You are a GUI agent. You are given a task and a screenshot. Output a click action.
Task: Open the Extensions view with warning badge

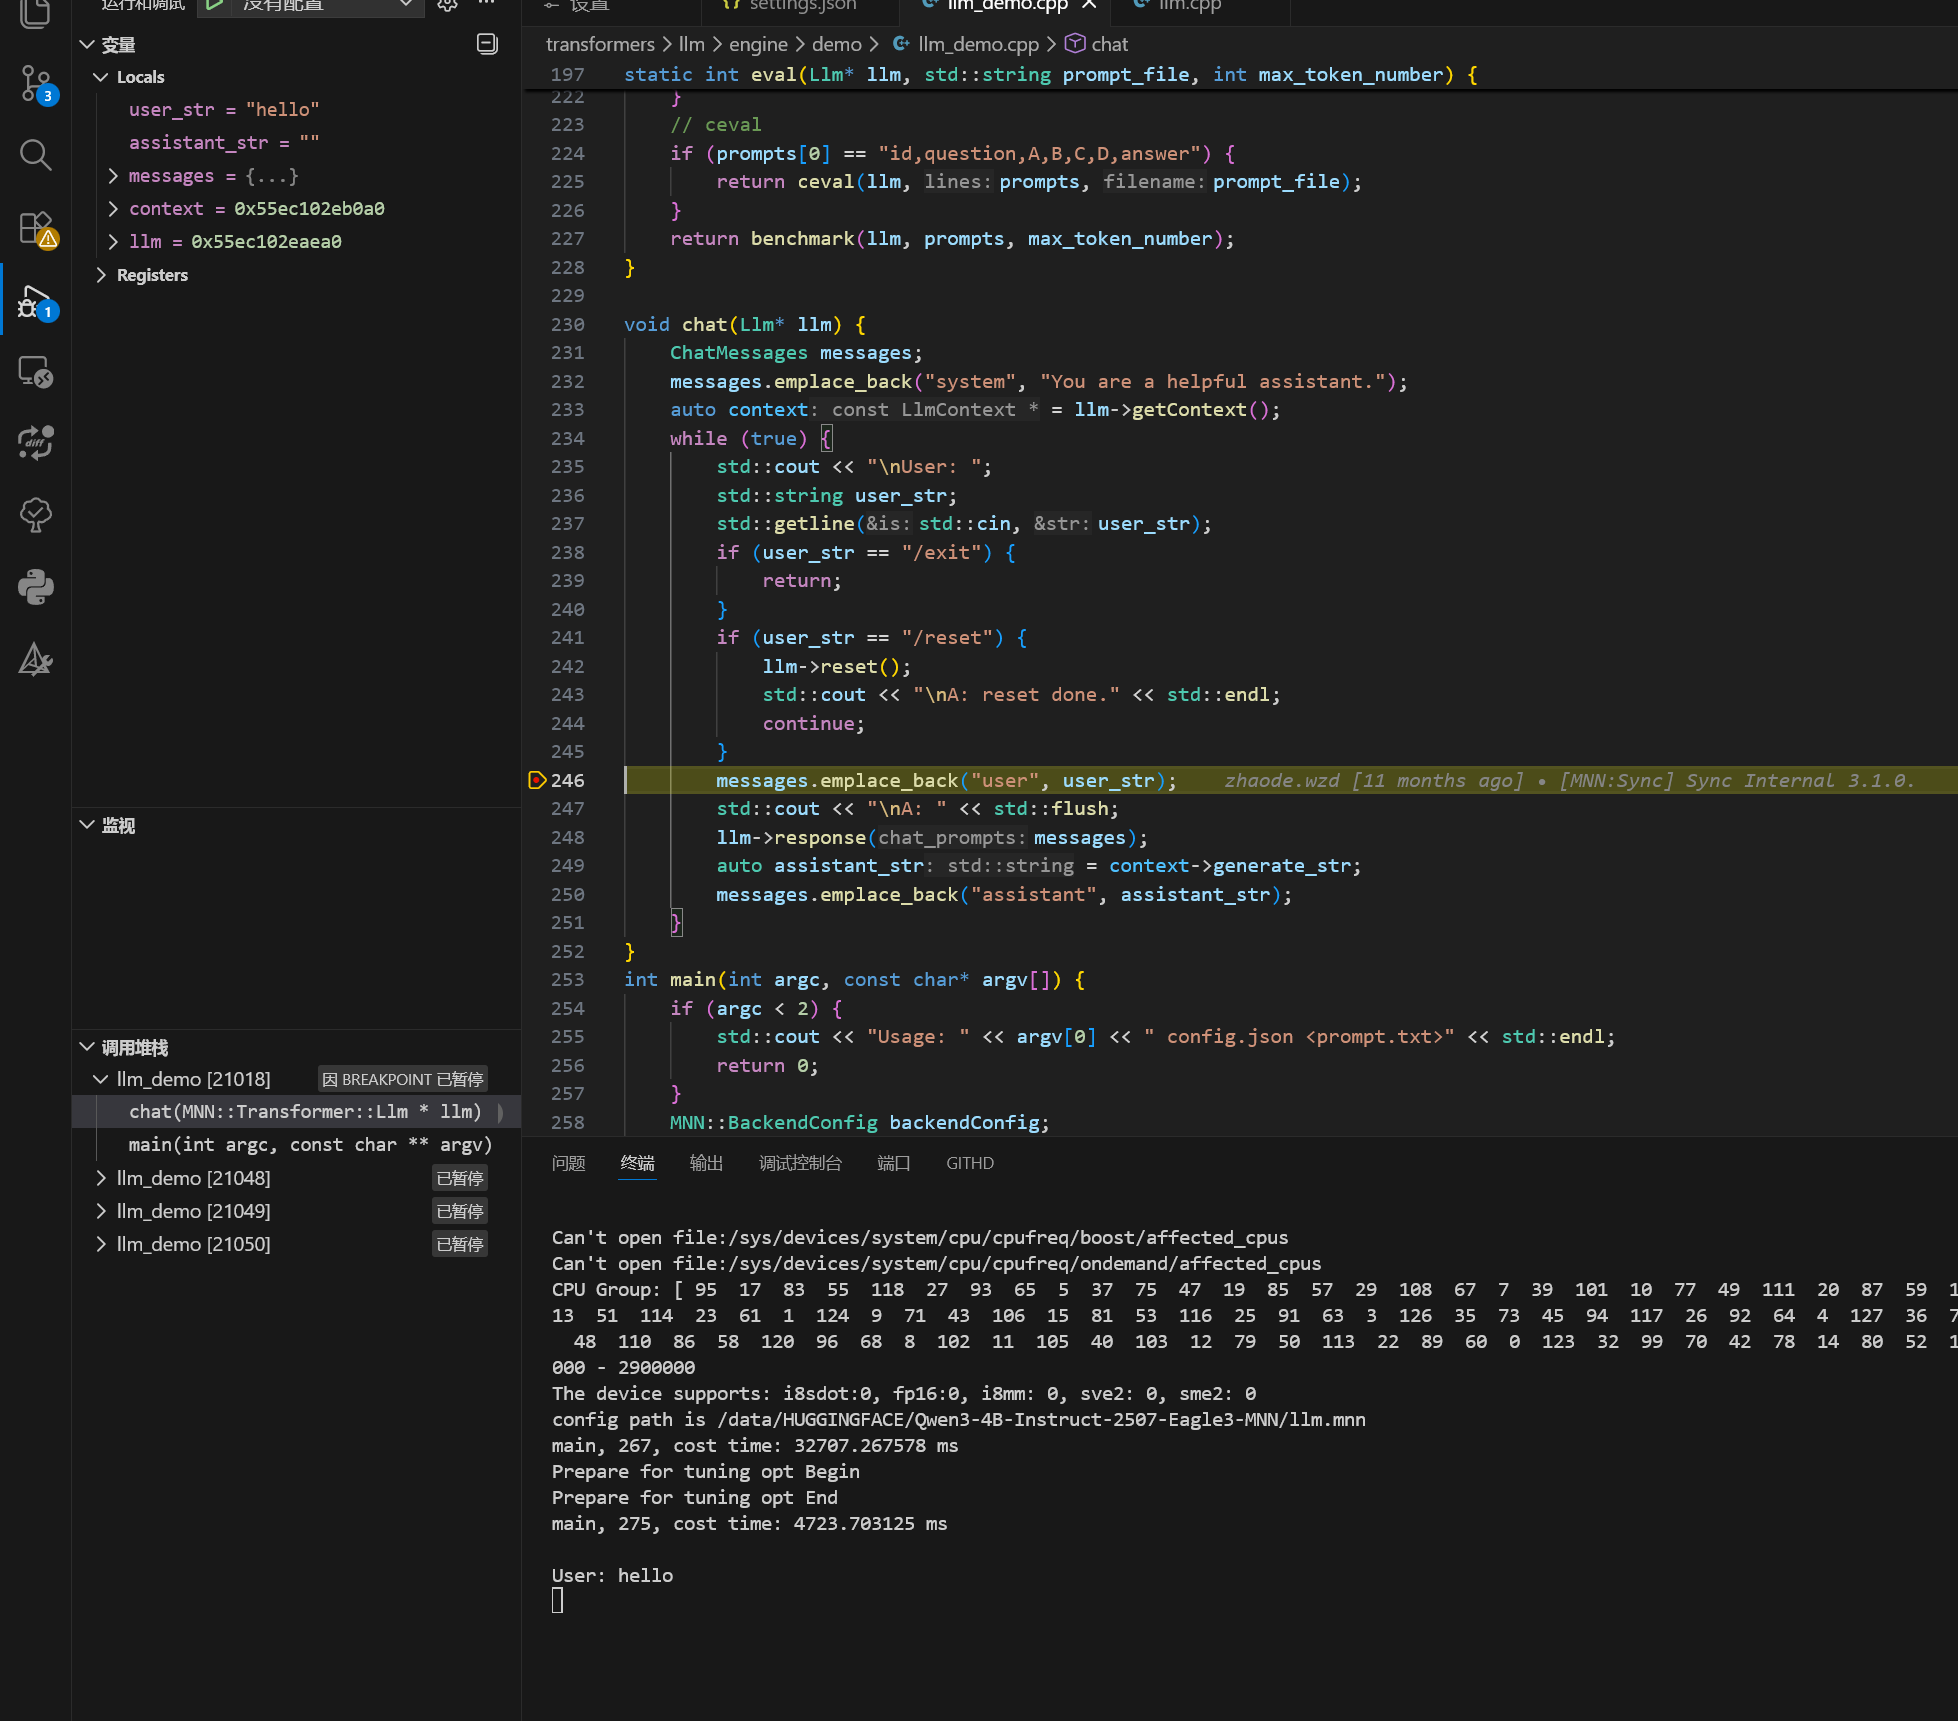coord(36,228)
